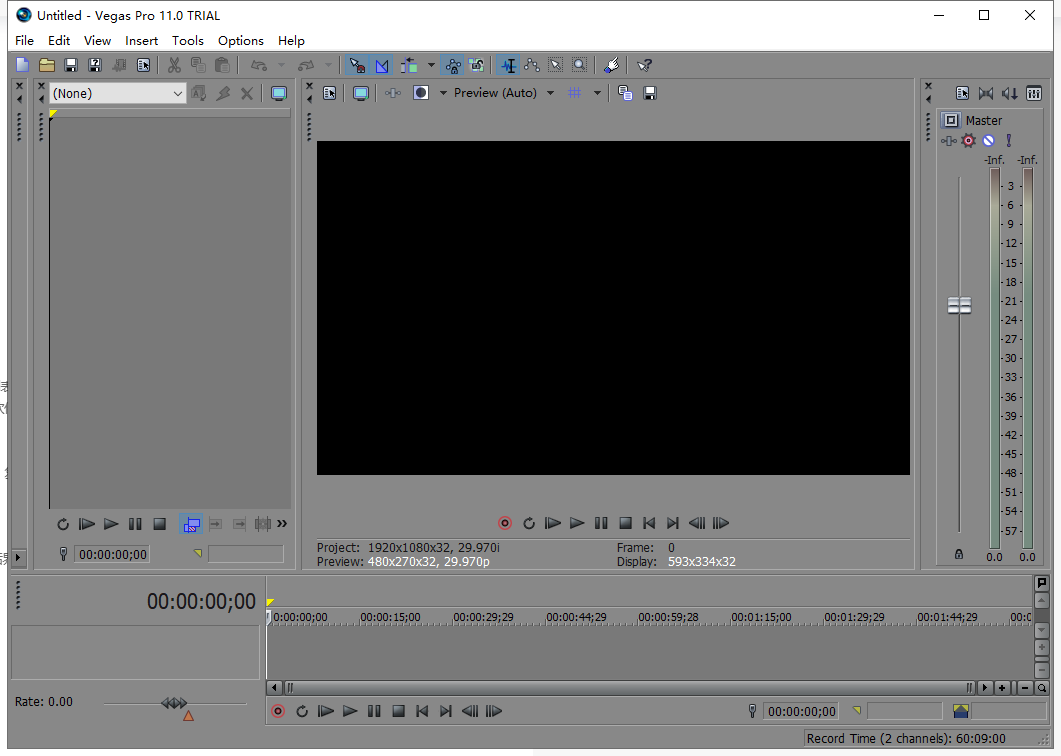Open the (None) trimmer media dropdown
This screenshot has height=756, width=1061.
point(118,93)
